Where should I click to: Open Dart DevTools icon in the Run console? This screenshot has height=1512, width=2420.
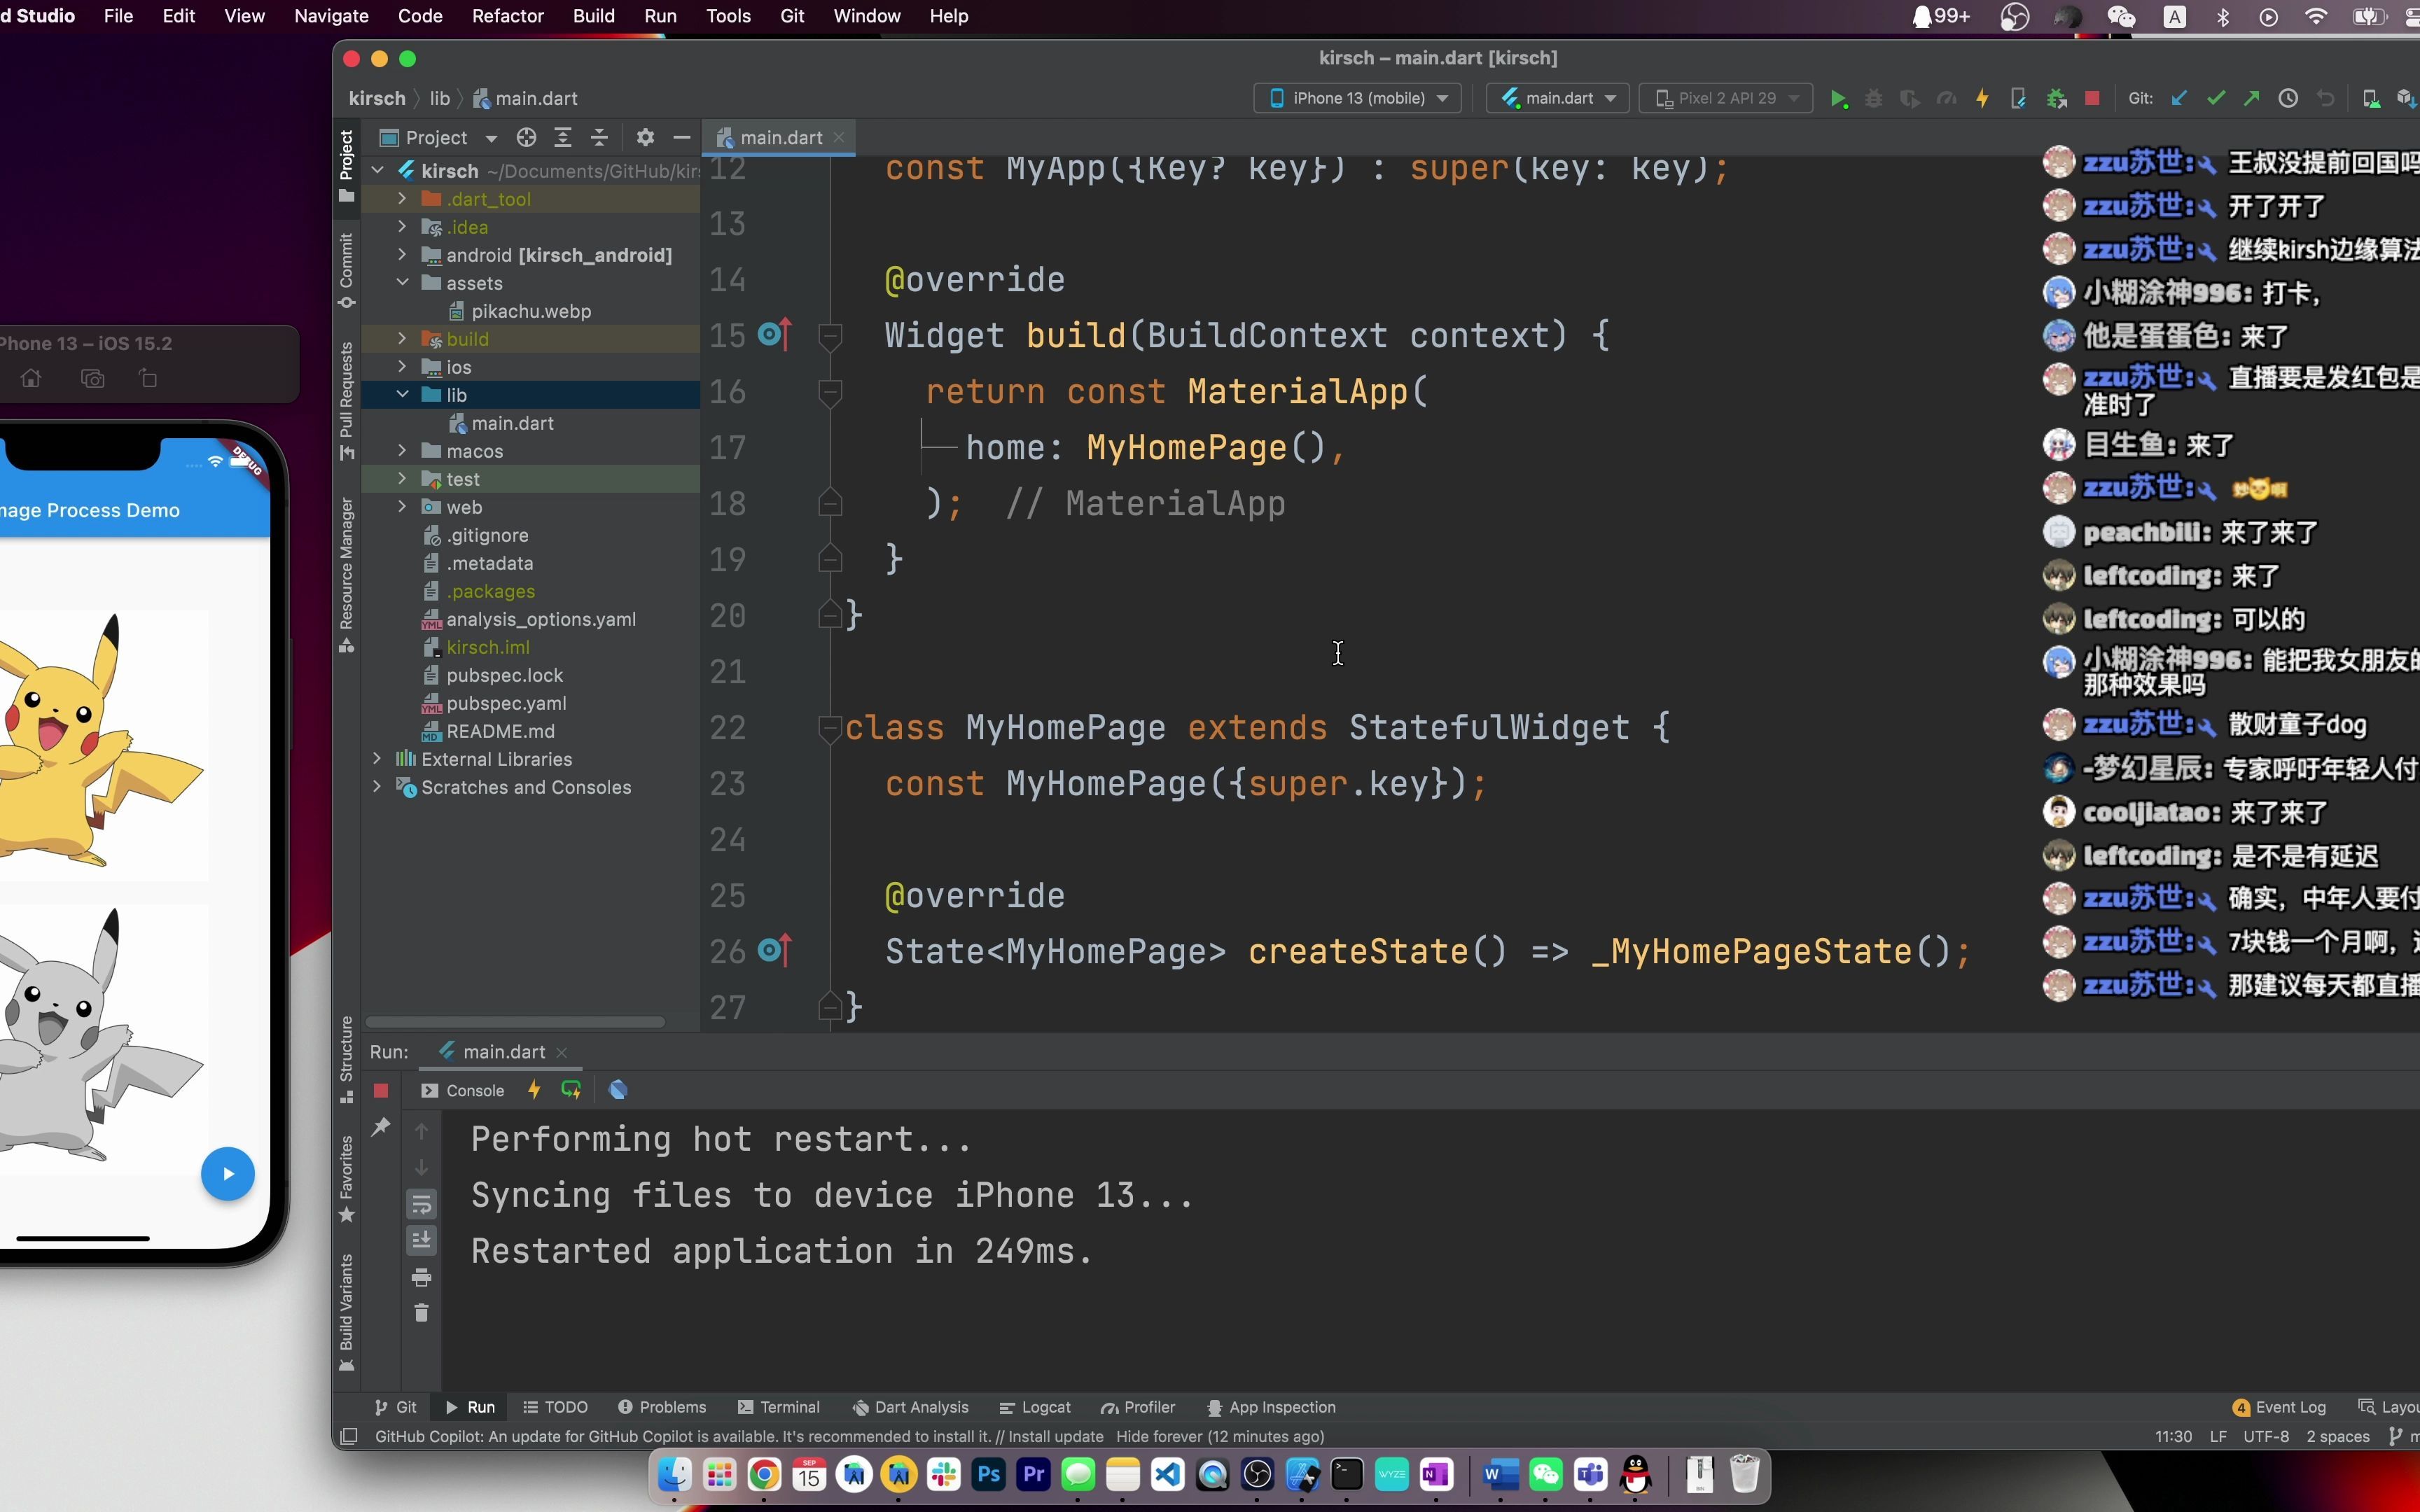coord(618,1090)
